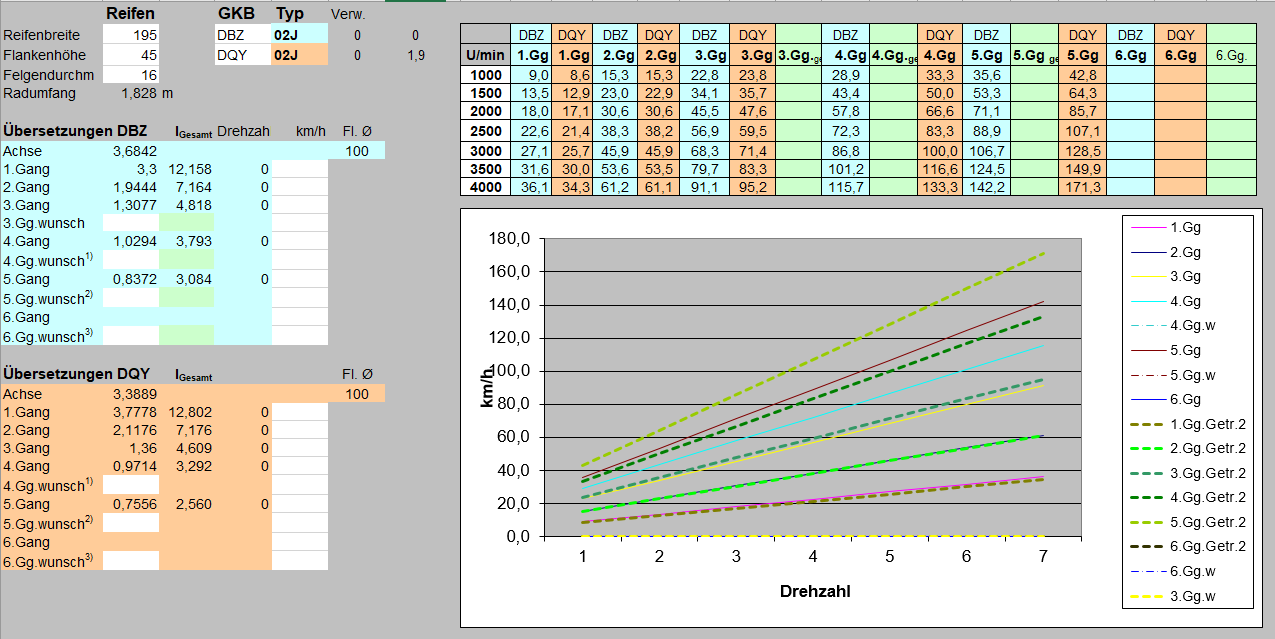This screenshot has width=1275, height=639.
Task: Click the U/min header cell in table
Action: (x=484, y=55)
